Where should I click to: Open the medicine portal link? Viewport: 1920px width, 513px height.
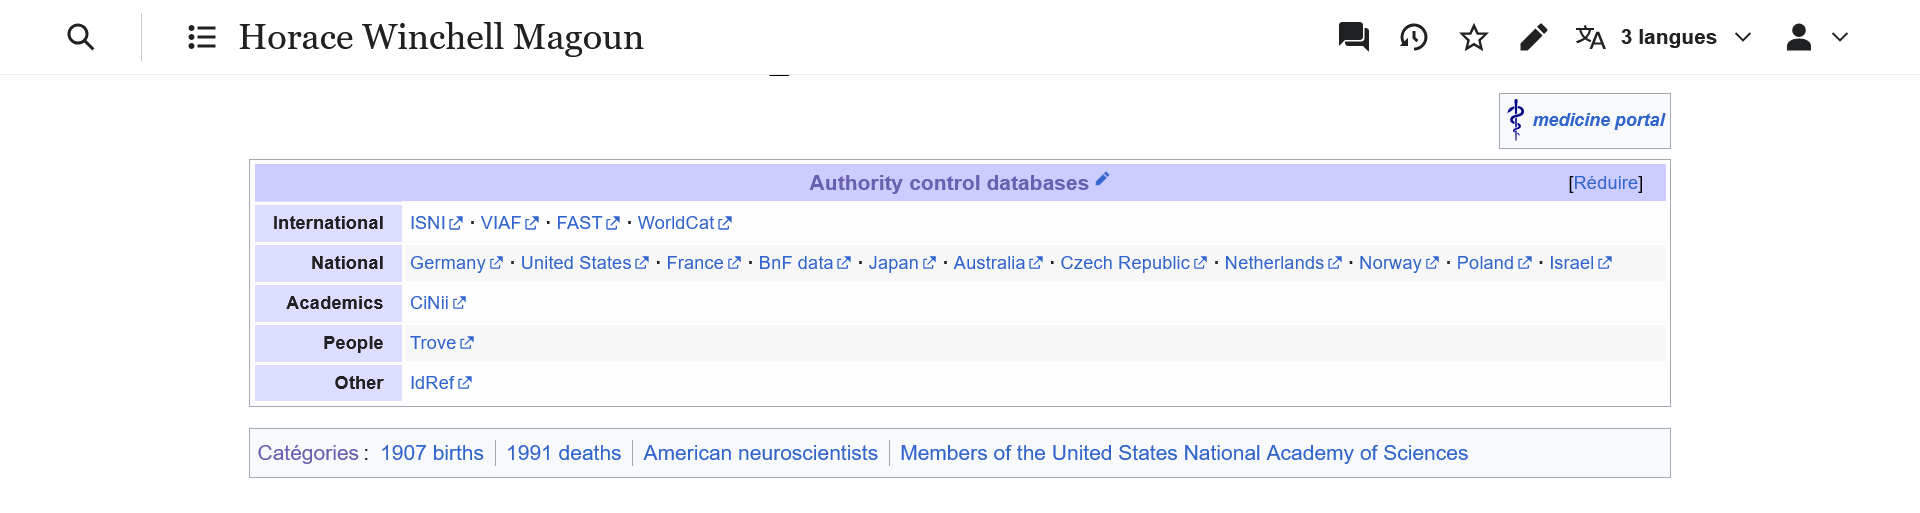[x=1598, y=120]
